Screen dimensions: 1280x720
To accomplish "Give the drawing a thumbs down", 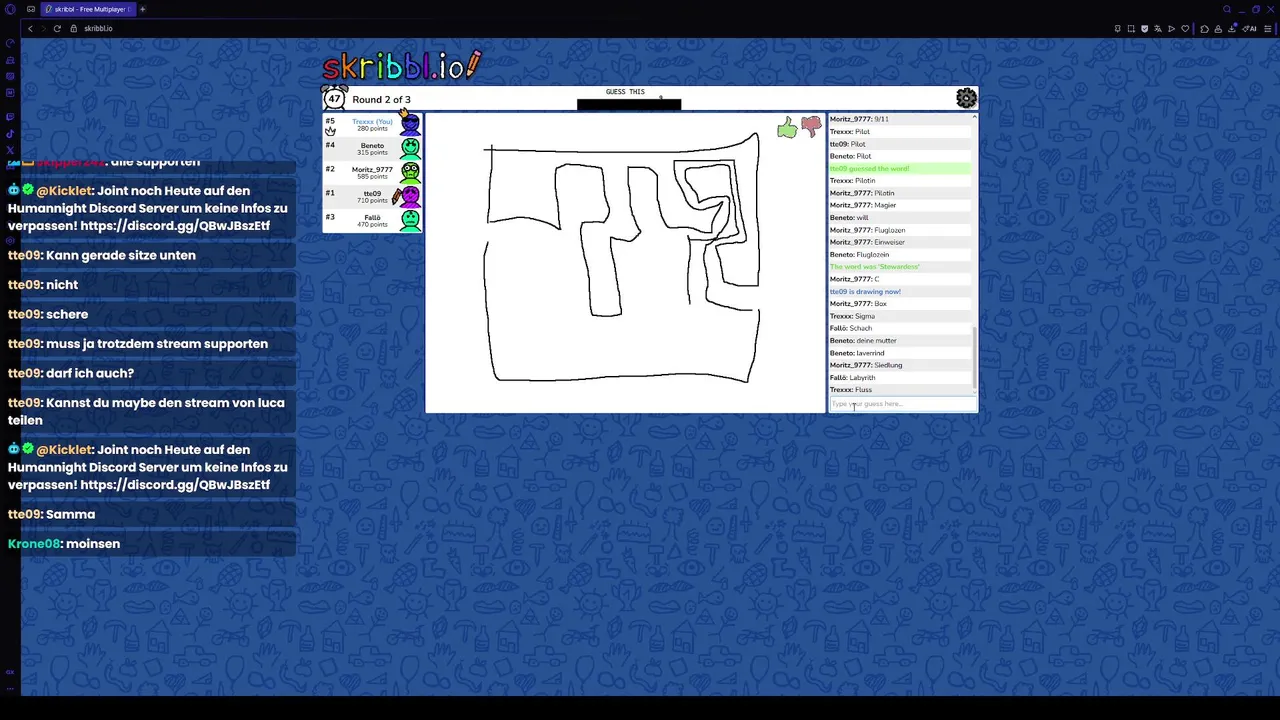I will click(811, 126).
